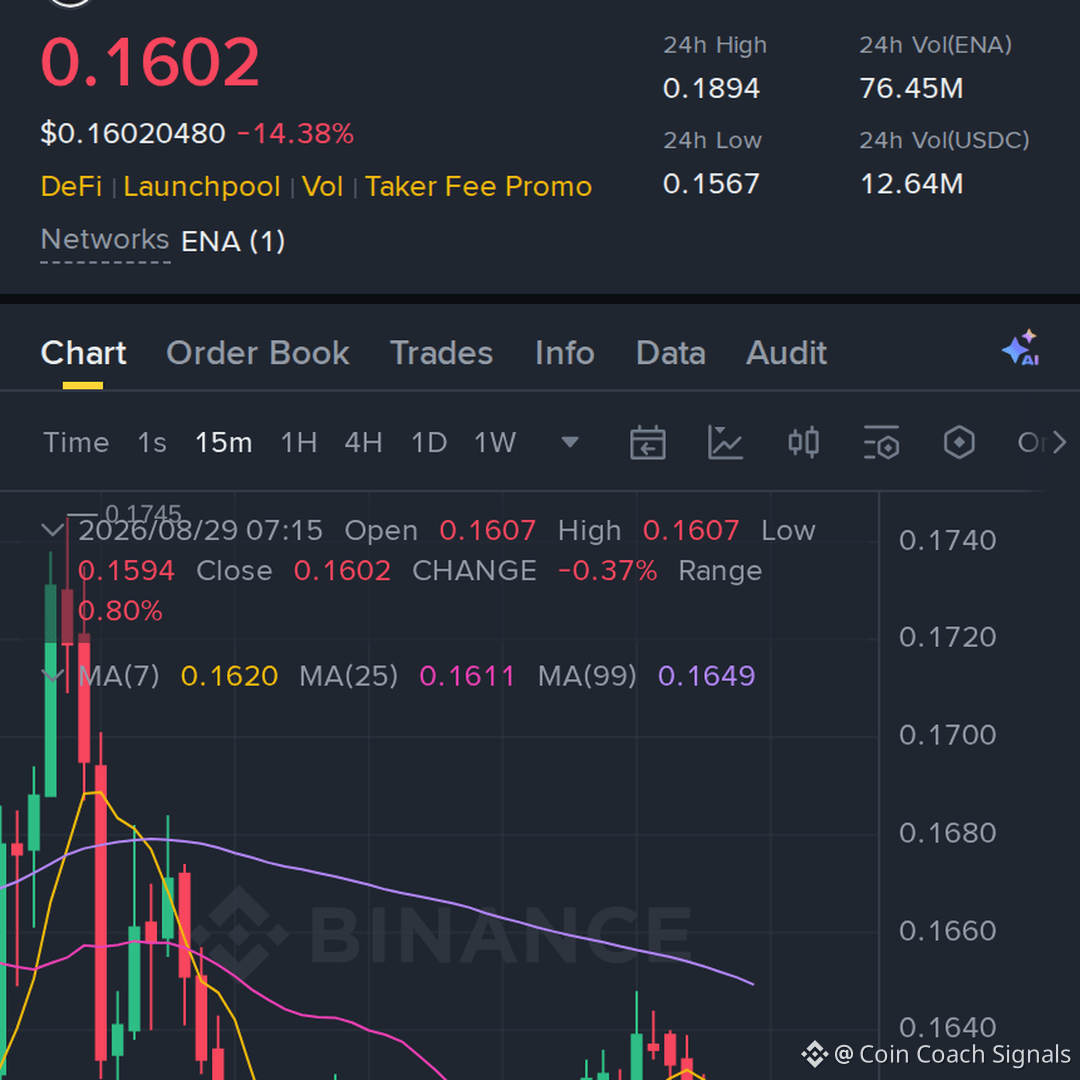Switch to the Info tab

coord(565,353)
